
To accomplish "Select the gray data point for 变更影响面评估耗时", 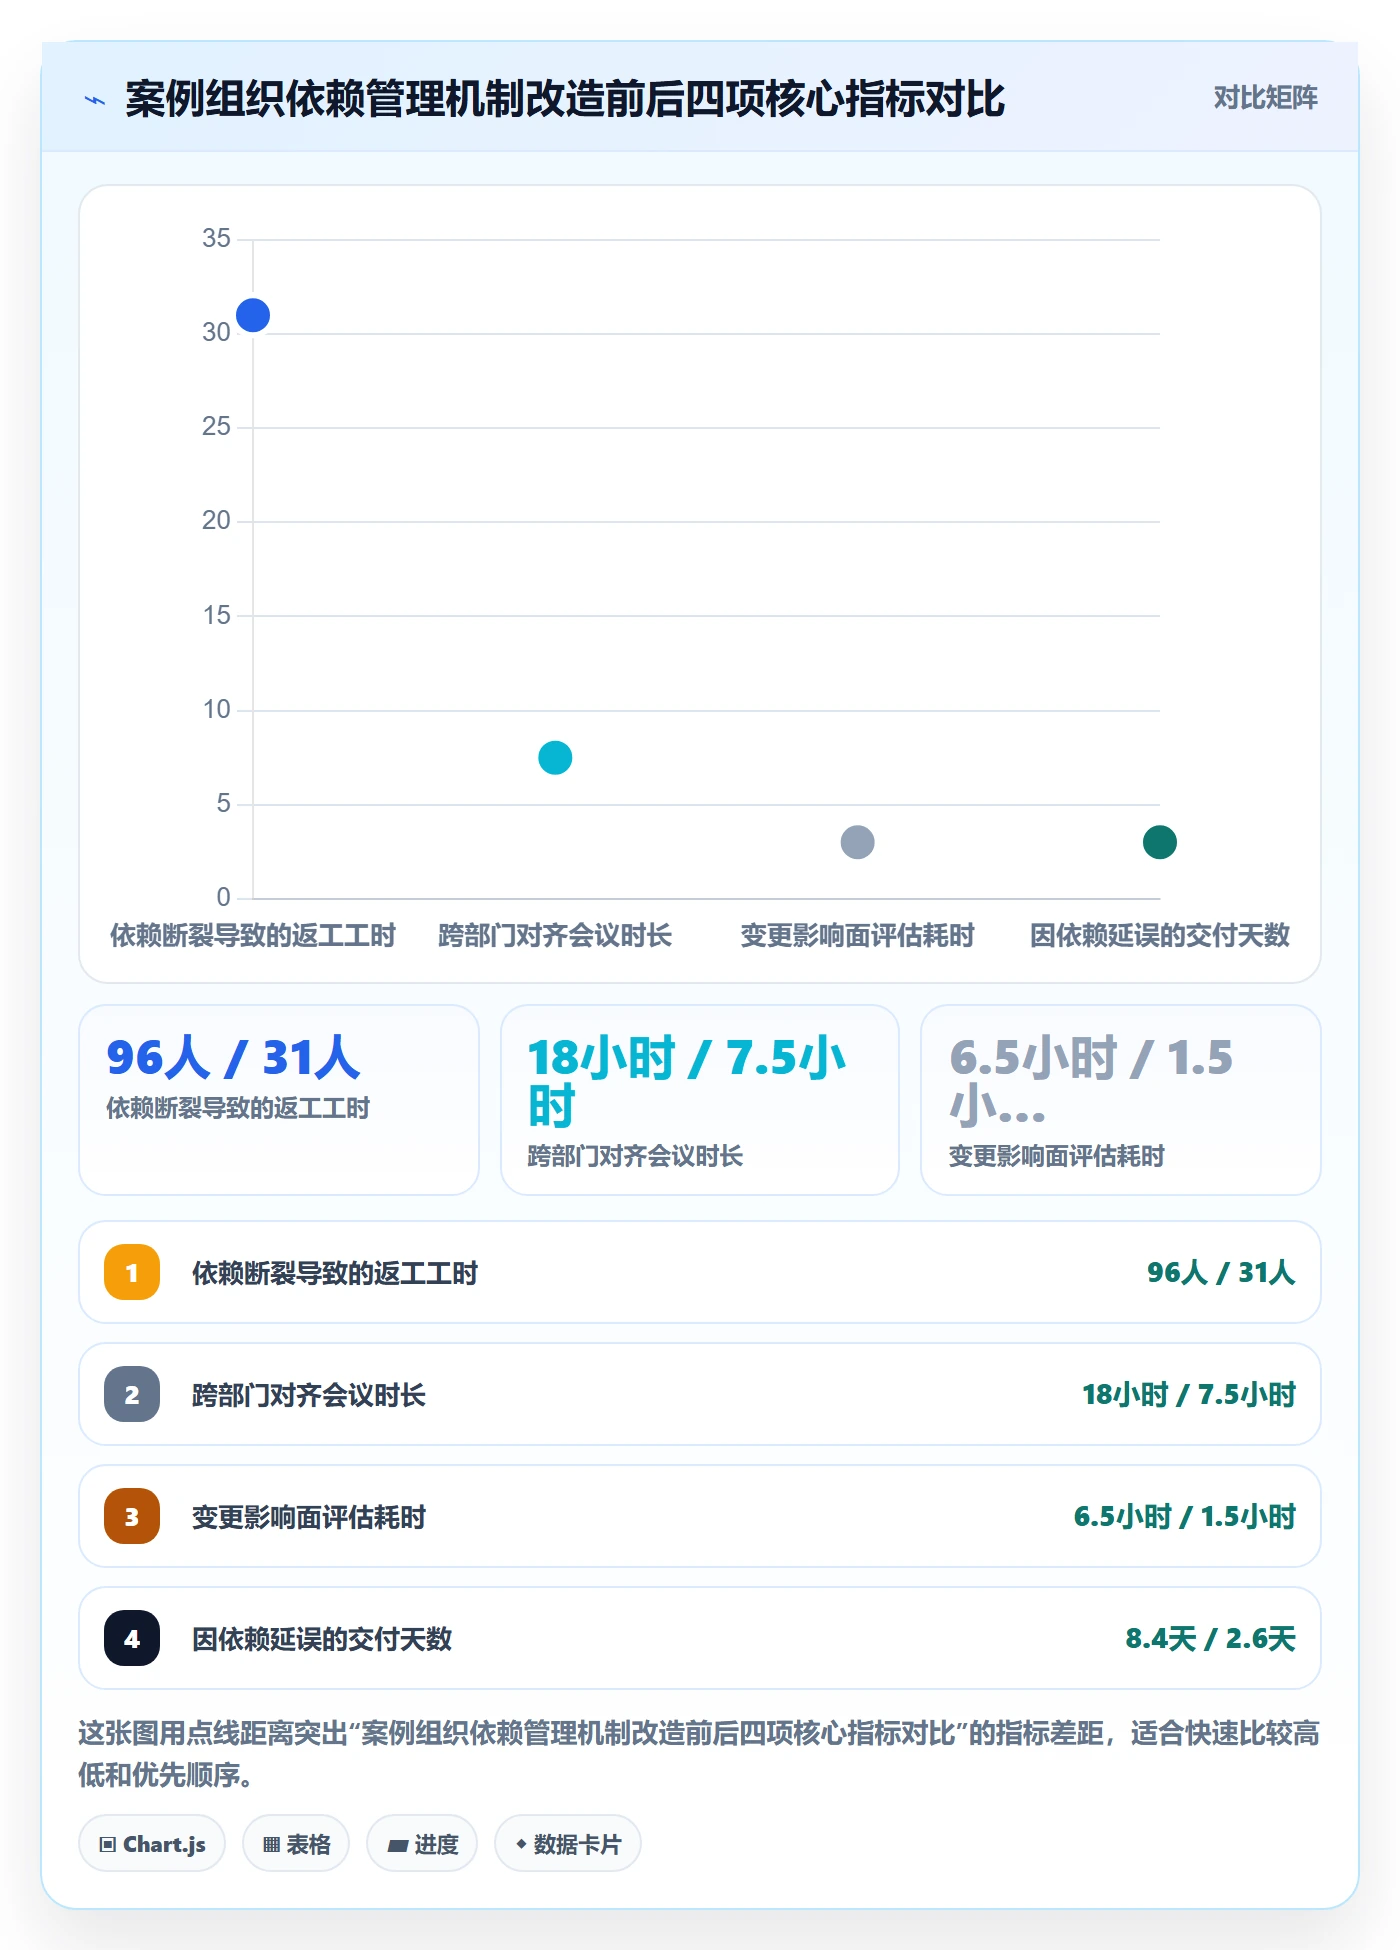I will coord(858,842).
